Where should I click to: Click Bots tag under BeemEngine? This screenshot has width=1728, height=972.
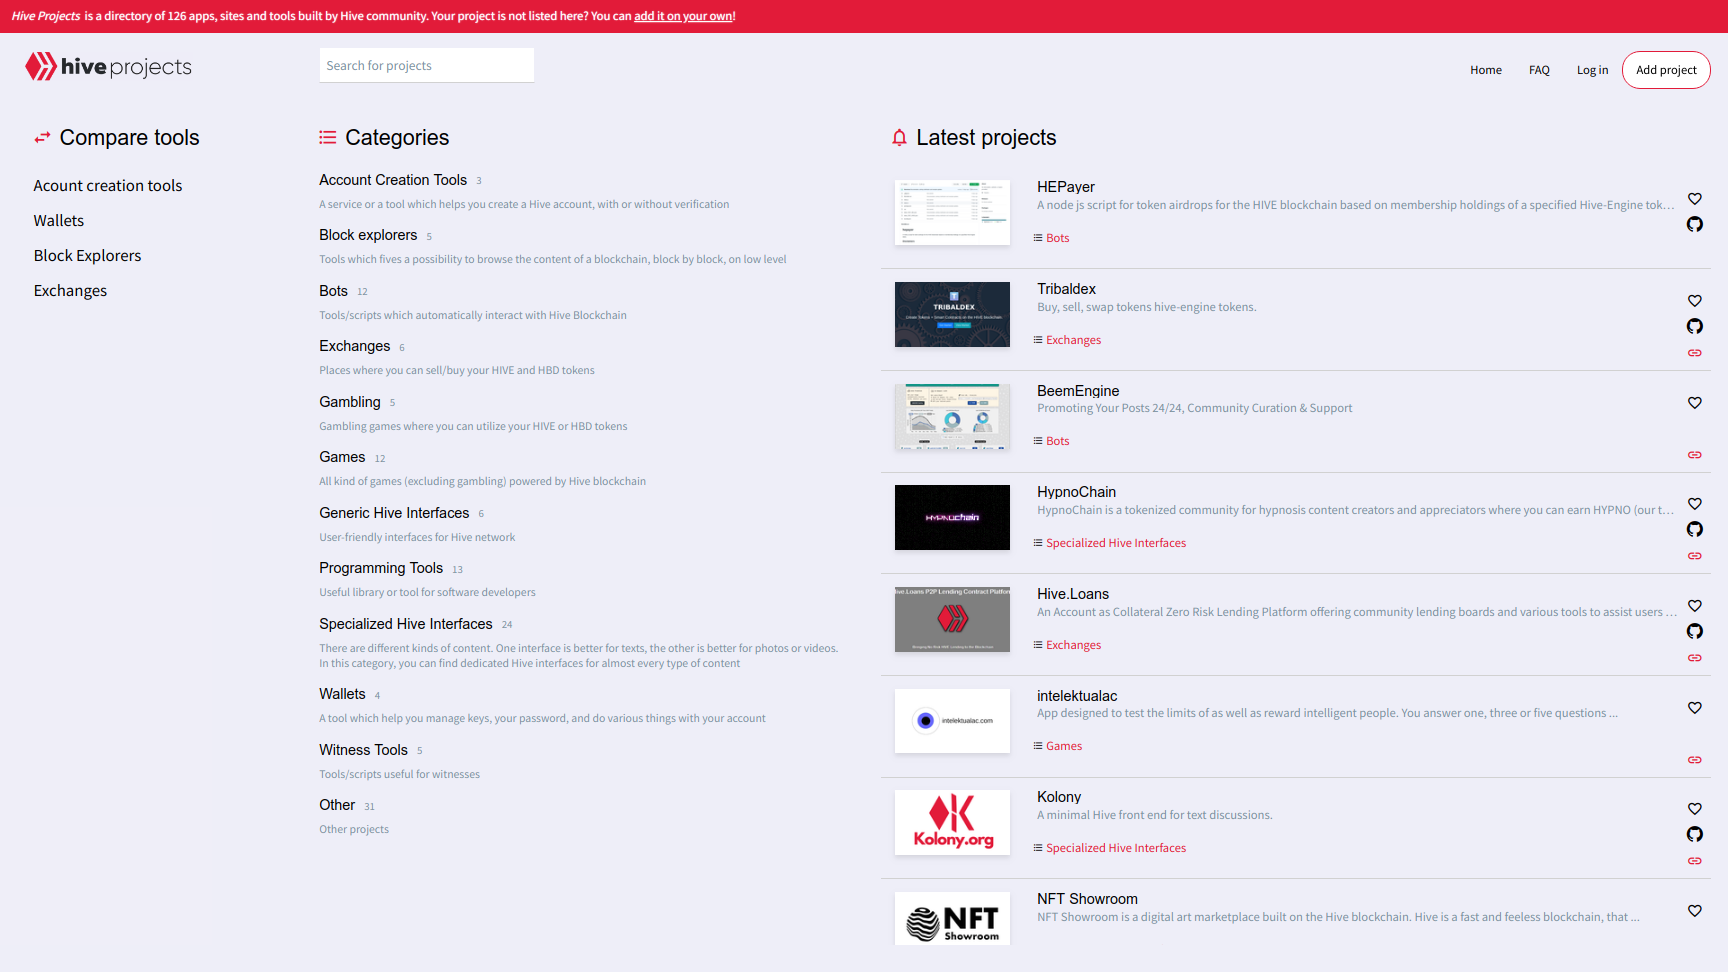point(1057,441)
